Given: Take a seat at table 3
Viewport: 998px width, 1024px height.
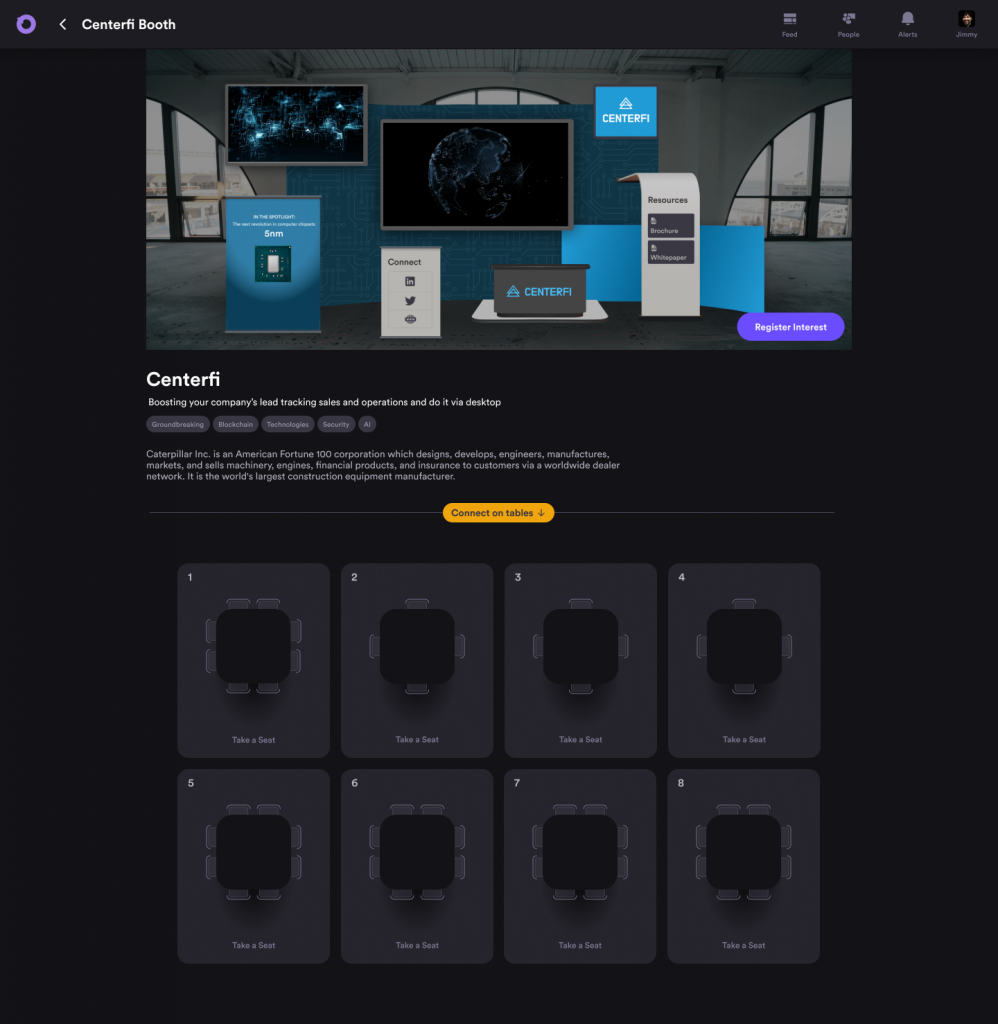Looking at the screenshot, I should tap(581, 739).
